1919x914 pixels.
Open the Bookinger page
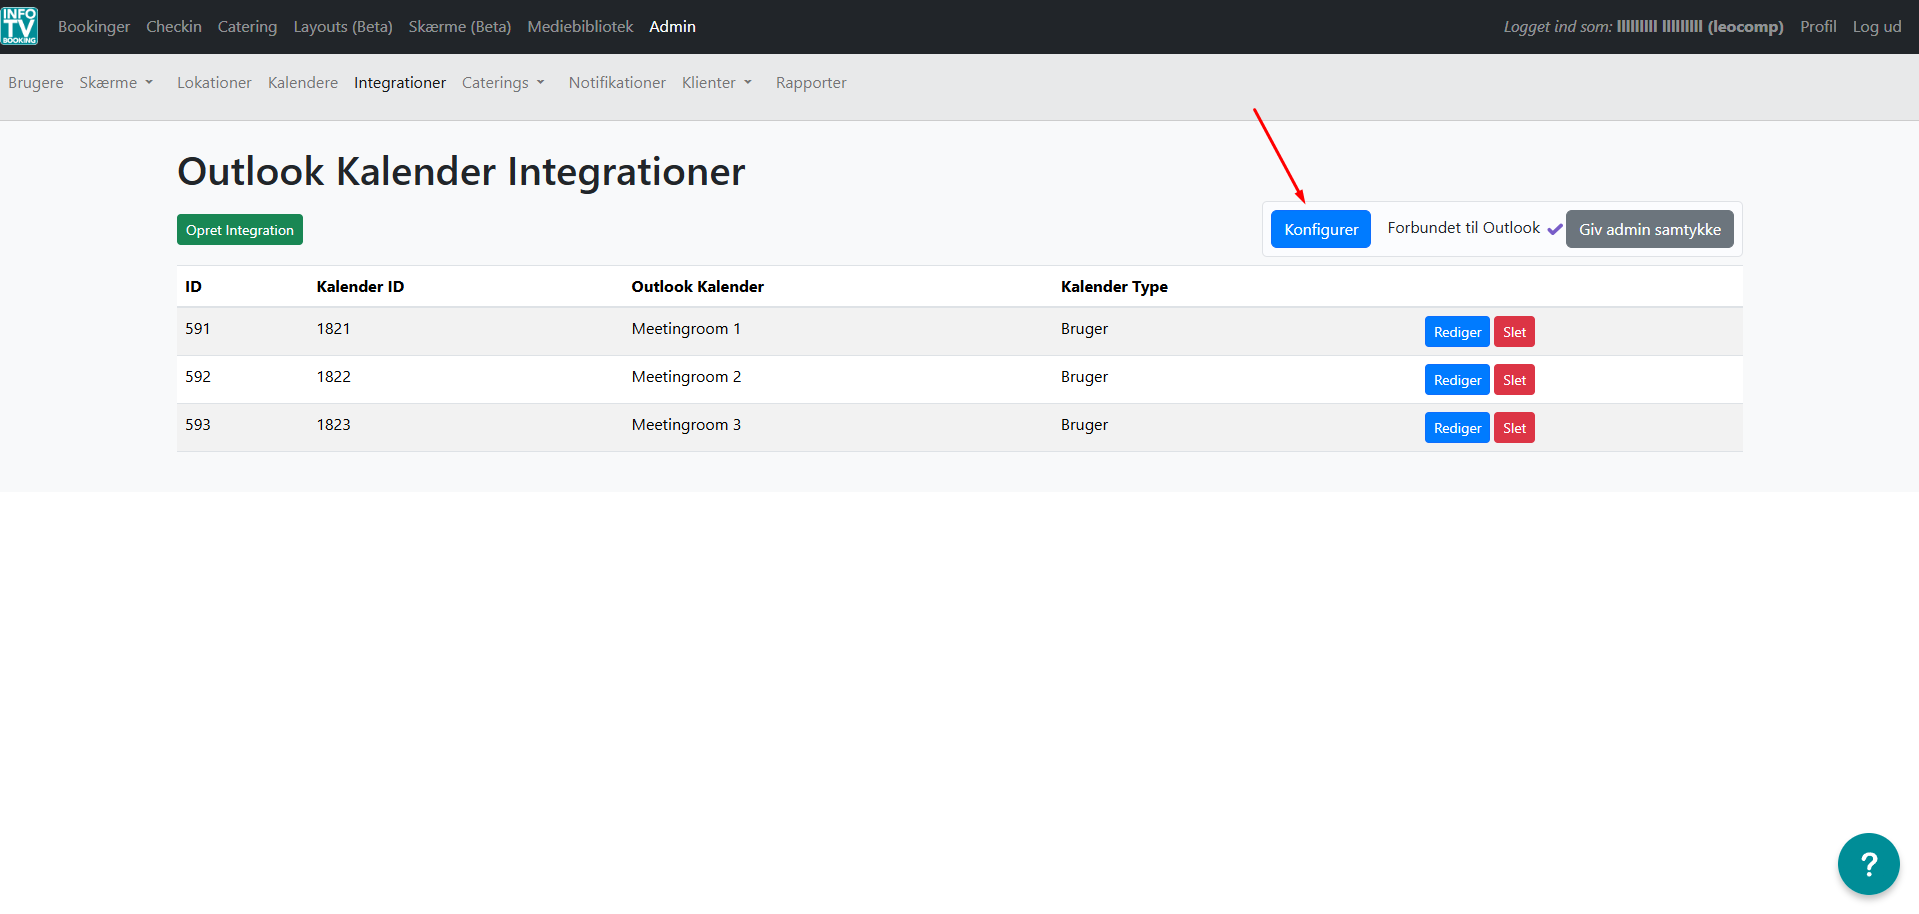click(x=94, y=27)
